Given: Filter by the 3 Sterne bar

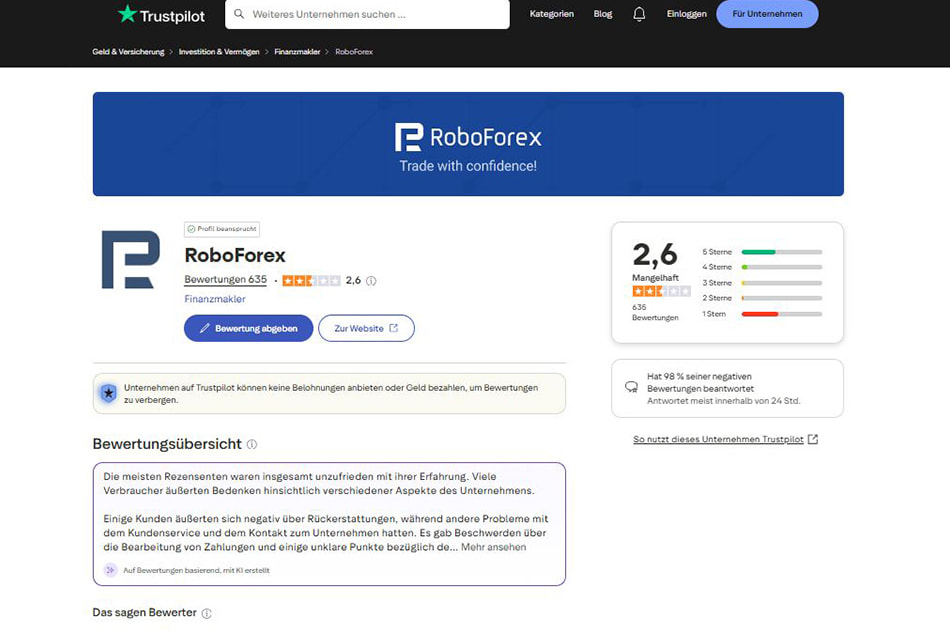Looking at the screenshot, I should click(762, 283).
